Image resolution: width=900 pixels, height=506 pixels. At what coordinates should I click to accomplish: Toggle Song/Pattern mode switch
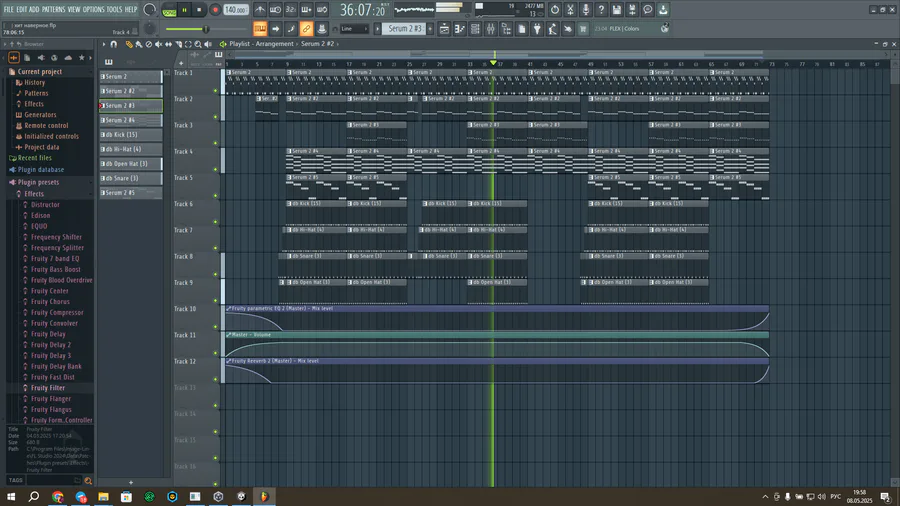click(169, 10)
